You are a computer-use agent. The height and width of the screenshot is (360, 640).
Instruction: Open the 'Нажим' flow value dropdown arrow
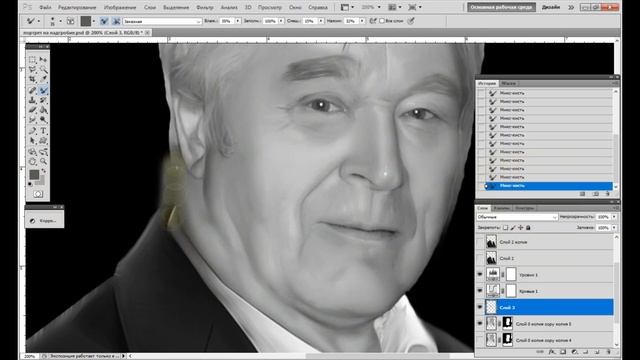pyautogui.click(x=362, y=21)
